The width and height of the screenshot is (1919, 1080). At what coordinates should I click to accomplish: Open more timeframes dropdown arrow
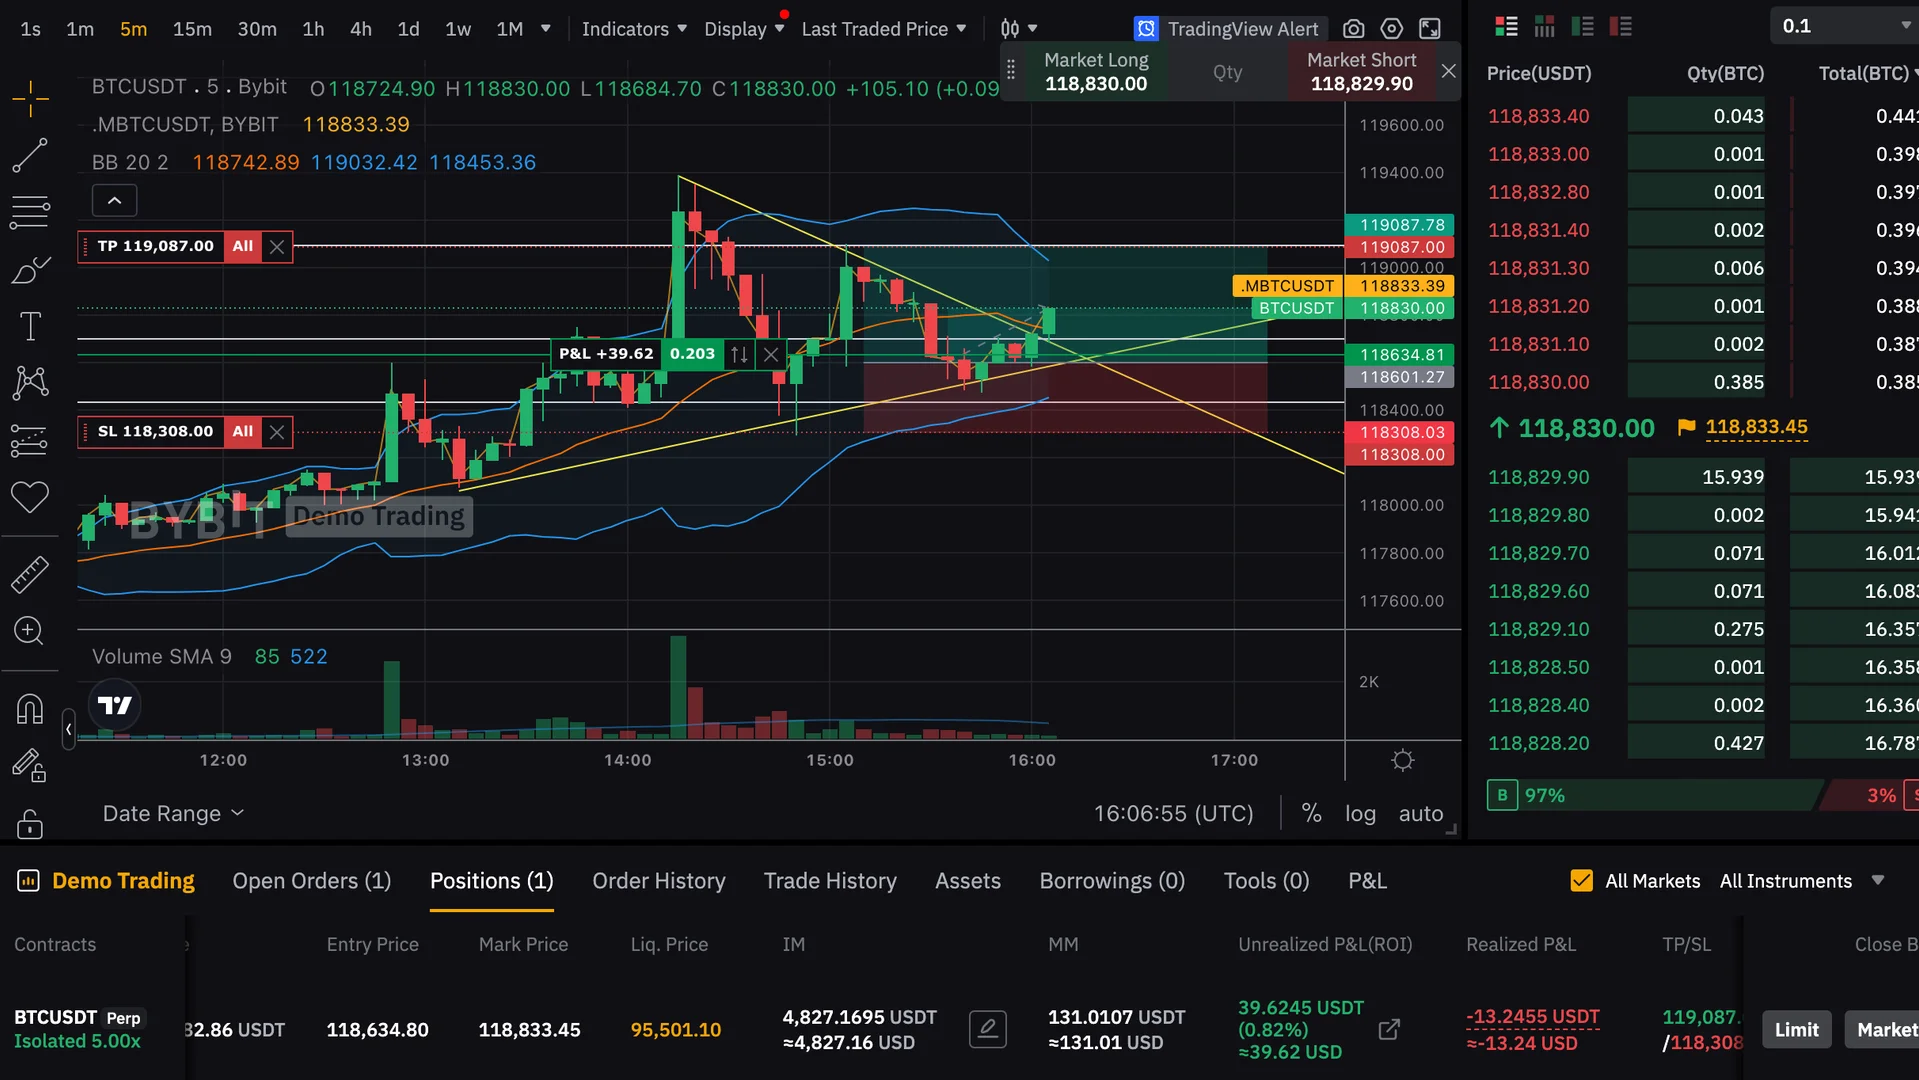pos(546,29)
